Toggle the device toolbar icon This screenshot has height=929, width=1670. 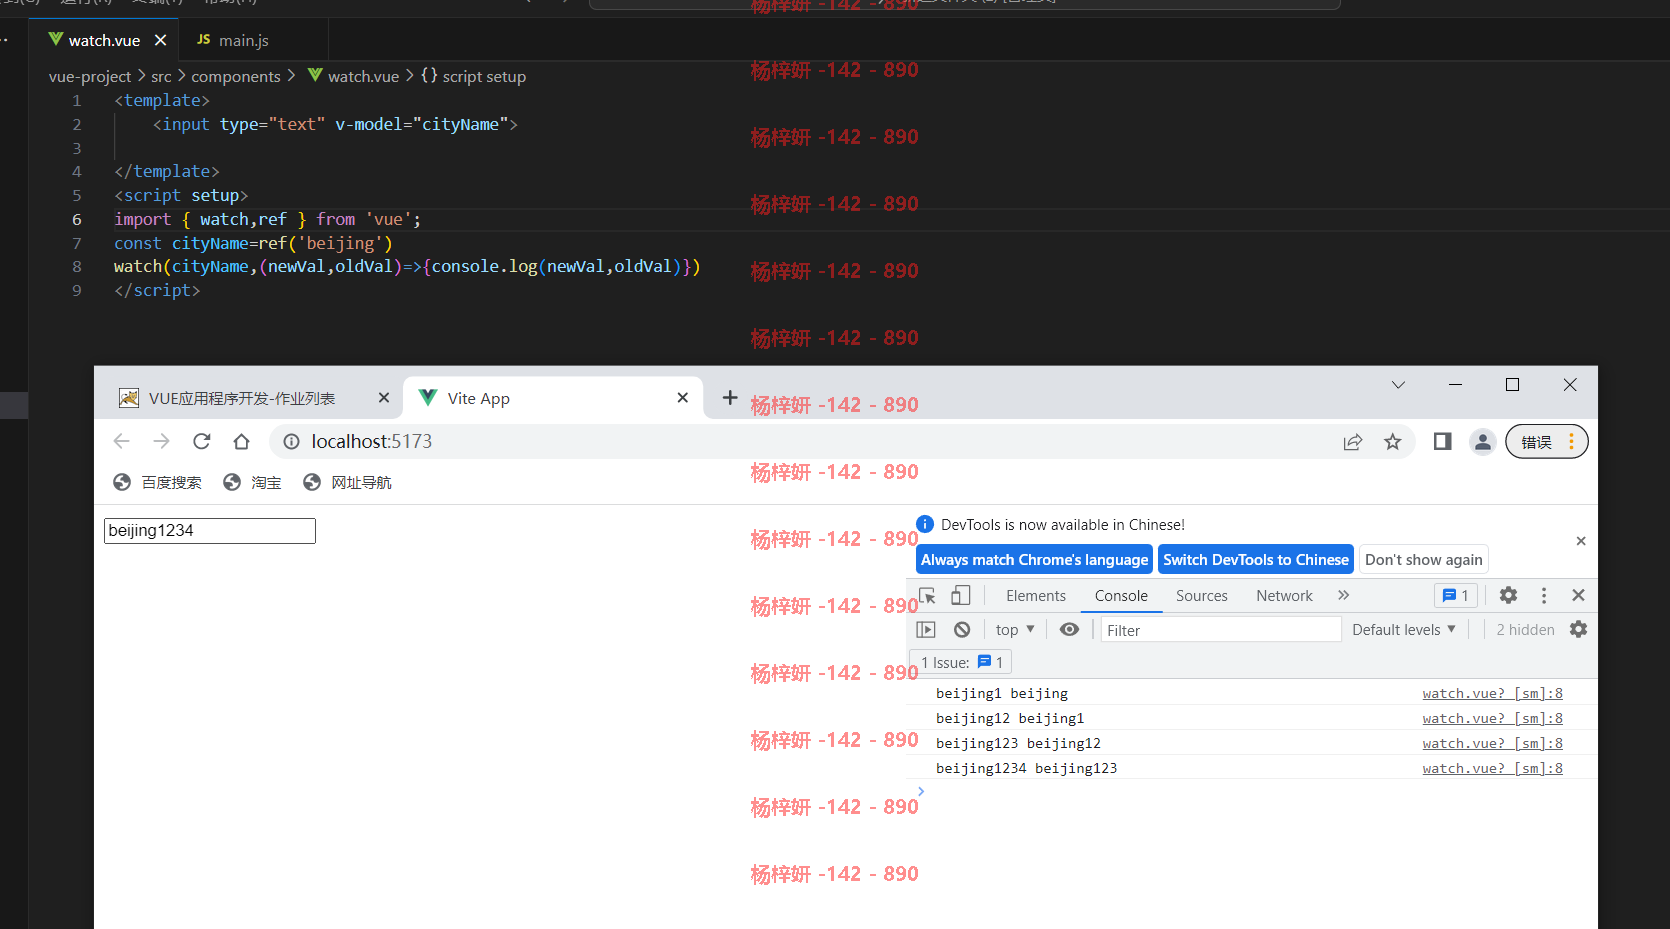pos(960,595)
